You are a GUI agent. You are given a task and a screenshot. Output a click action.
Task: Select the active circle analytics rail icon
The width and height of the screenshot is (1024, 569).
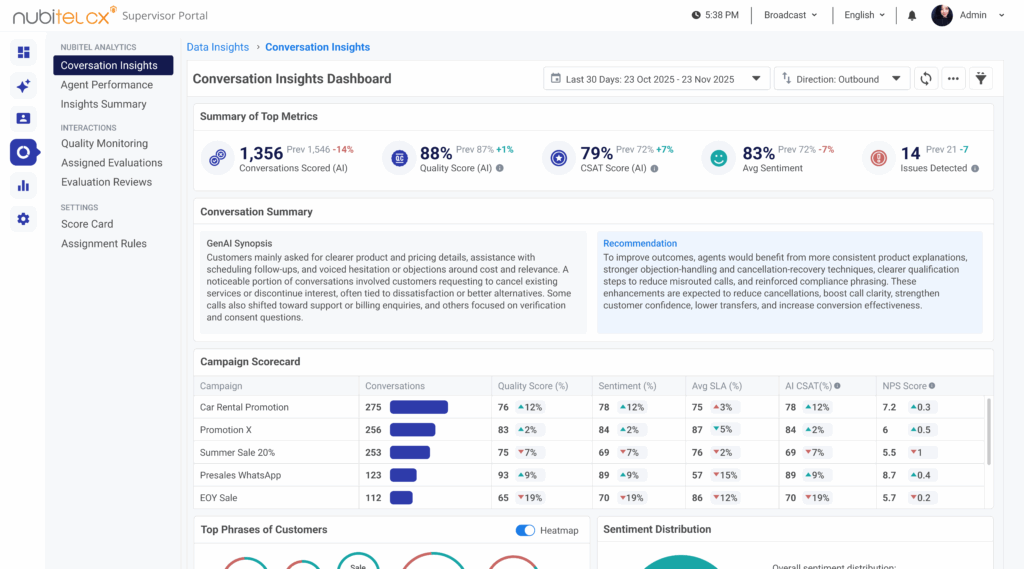click(24, 152)
